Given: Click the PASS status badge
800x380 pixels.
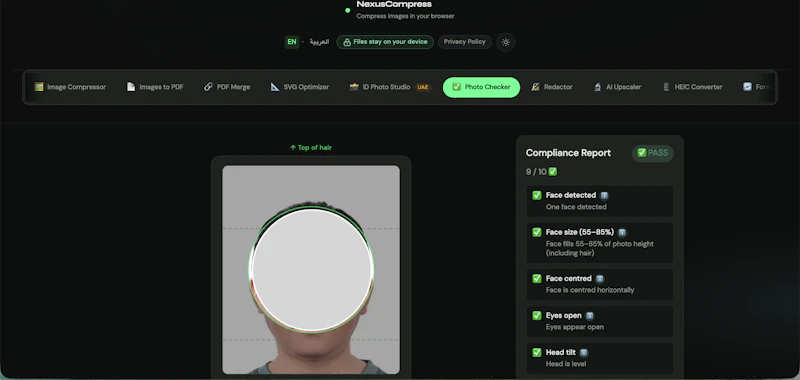Looking at the screenshot, I should tap(653, 153).
